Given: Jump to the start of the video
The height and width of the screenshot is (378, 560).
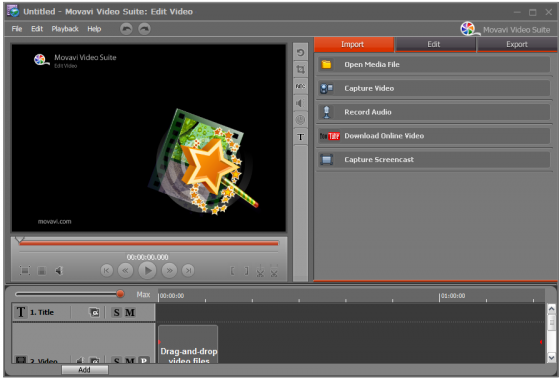Looking at the screenshot, I should (x=106, y=270).
